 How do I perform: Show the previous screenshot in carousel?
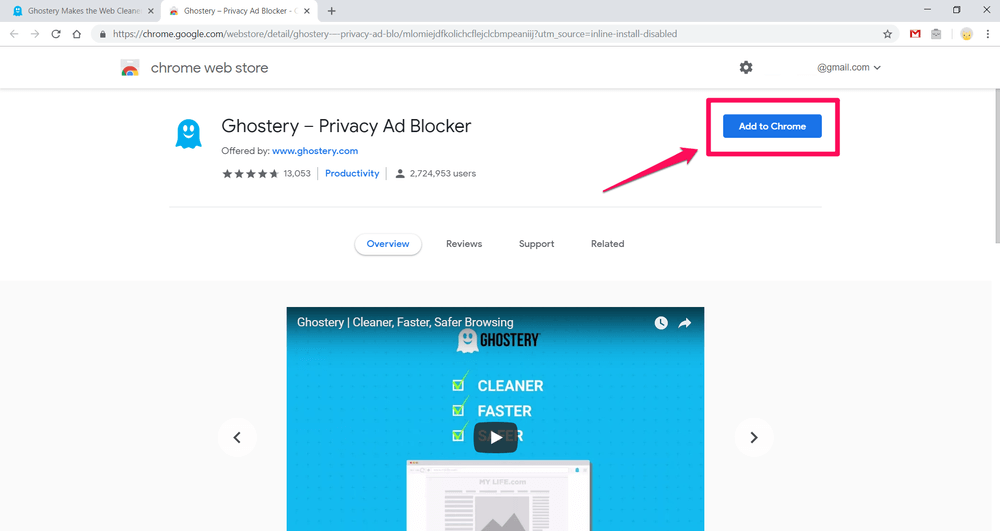237,437
